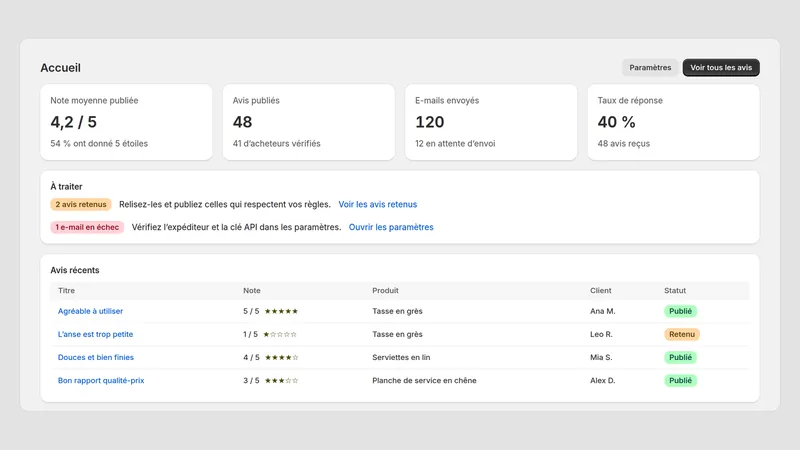Click the Avis récents heading

[x=75, y=270]
